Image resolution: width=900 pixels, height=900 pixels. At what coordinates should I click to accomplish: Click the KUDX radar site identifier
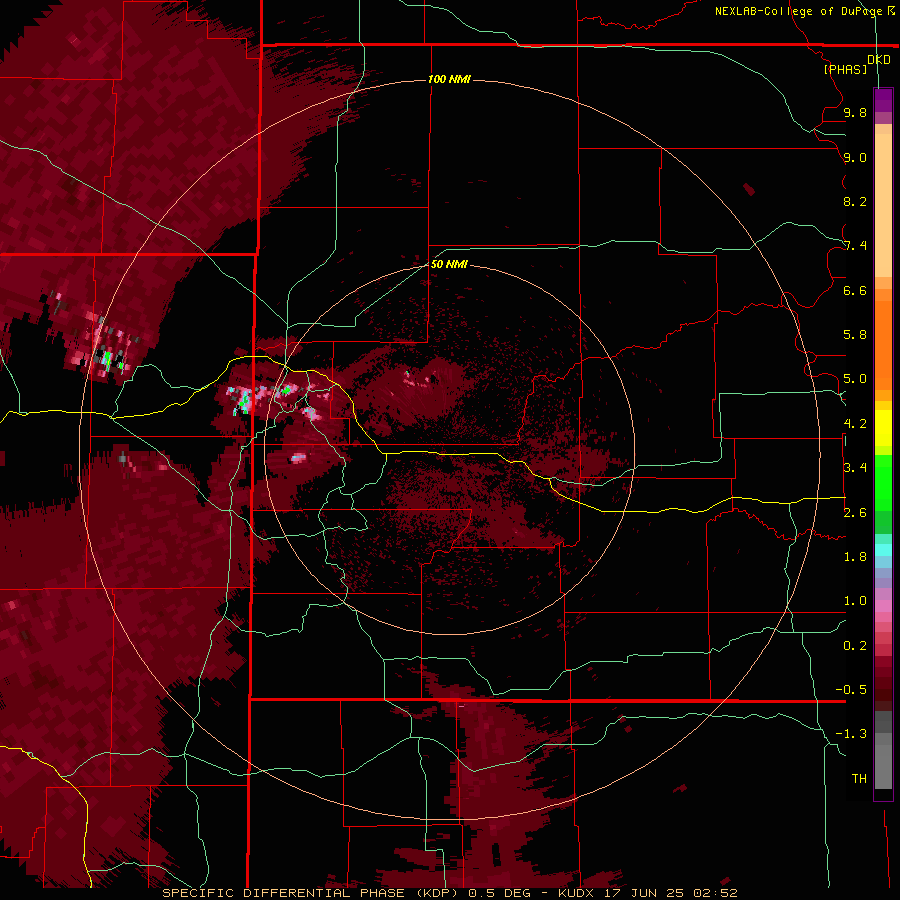[x=577, y=893]
